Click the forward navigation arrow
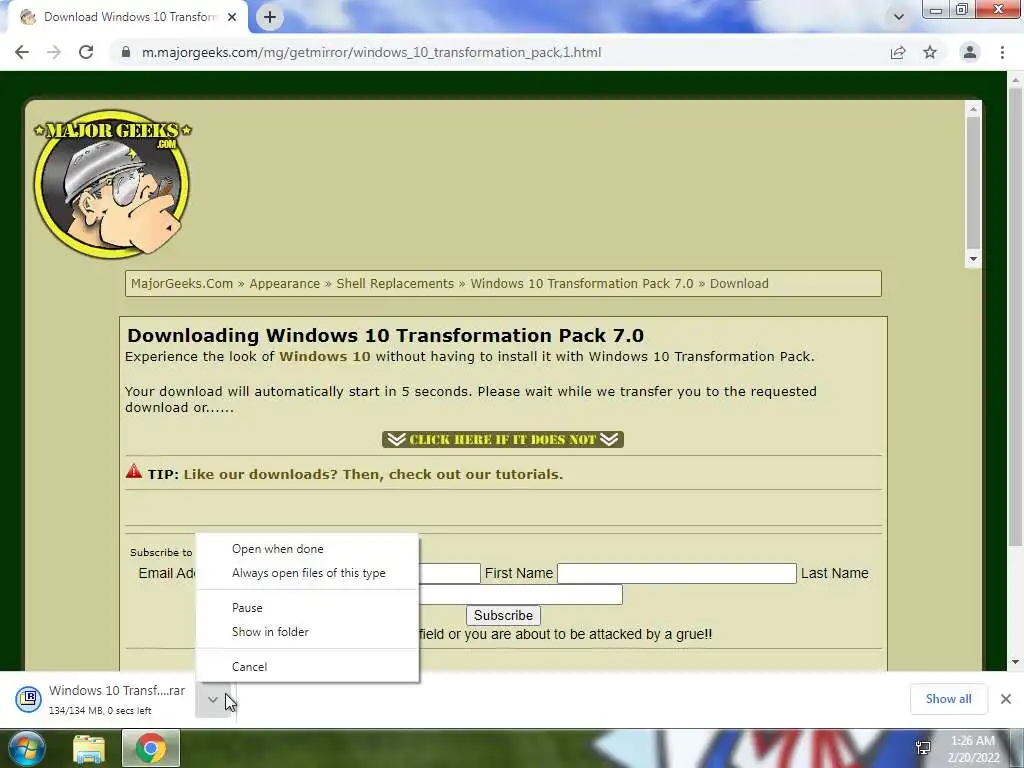Image resolution: width=1024 pixels, height=768 pixels. pos(54,52)
